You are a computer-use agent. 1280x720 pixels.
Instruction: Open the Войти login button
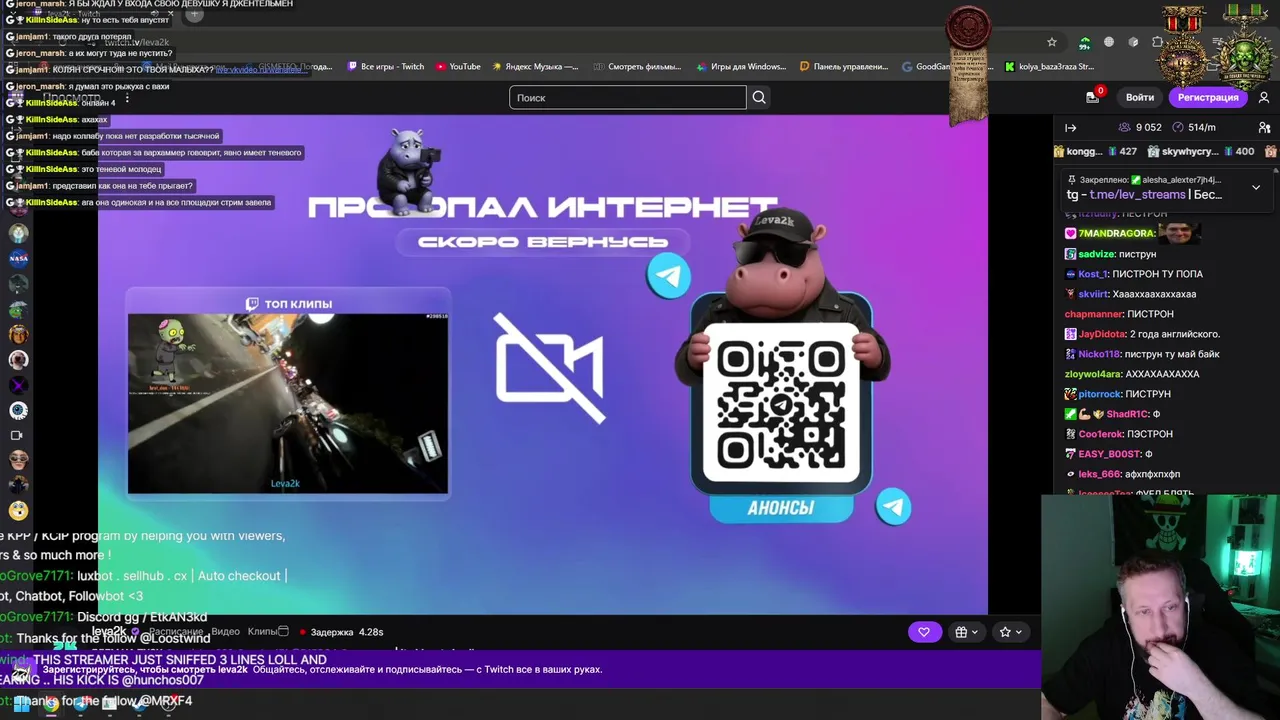1139,97
